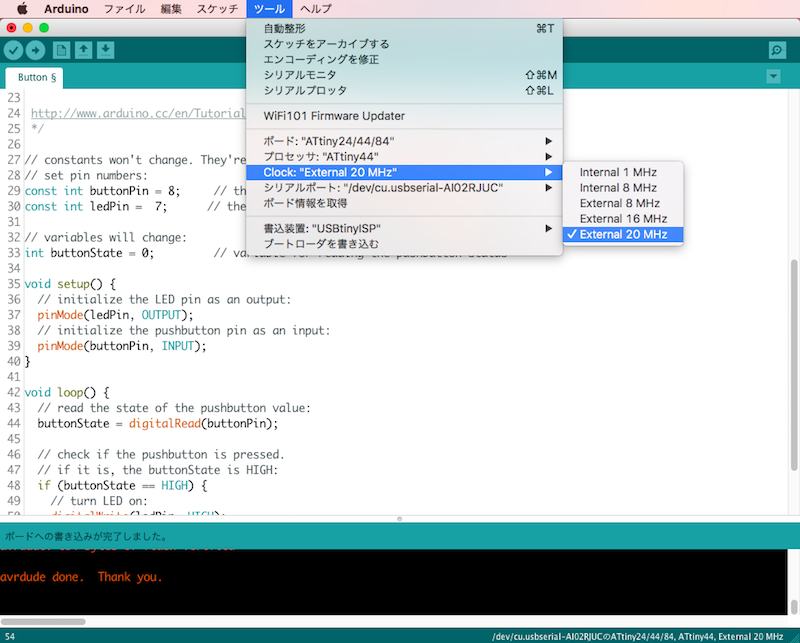The height and width of the screenshot is (643, 800).
Task: Click "// turn LED on:" comment line
Action: coord(99,501)
